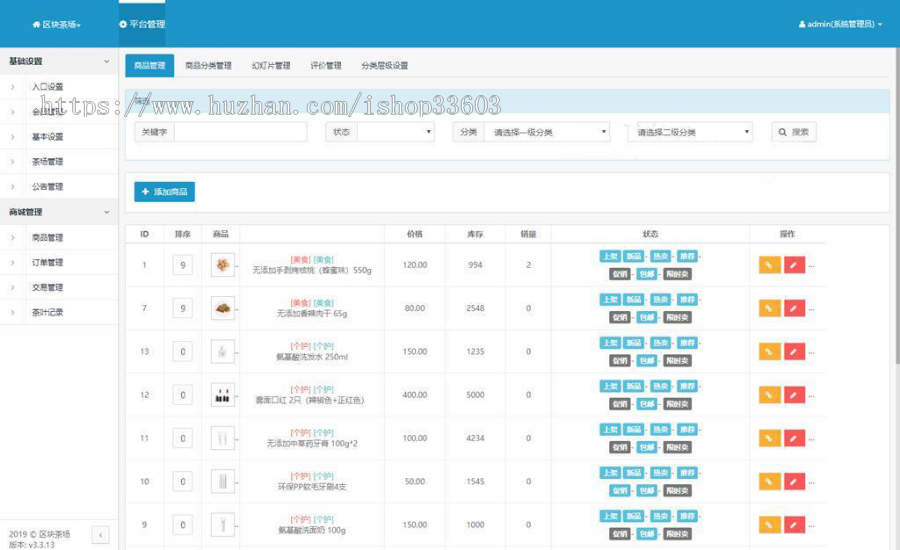900x550 pixels.
Task: Click the orange link icon for product ID 1
Action: click(x=769, y=265)
